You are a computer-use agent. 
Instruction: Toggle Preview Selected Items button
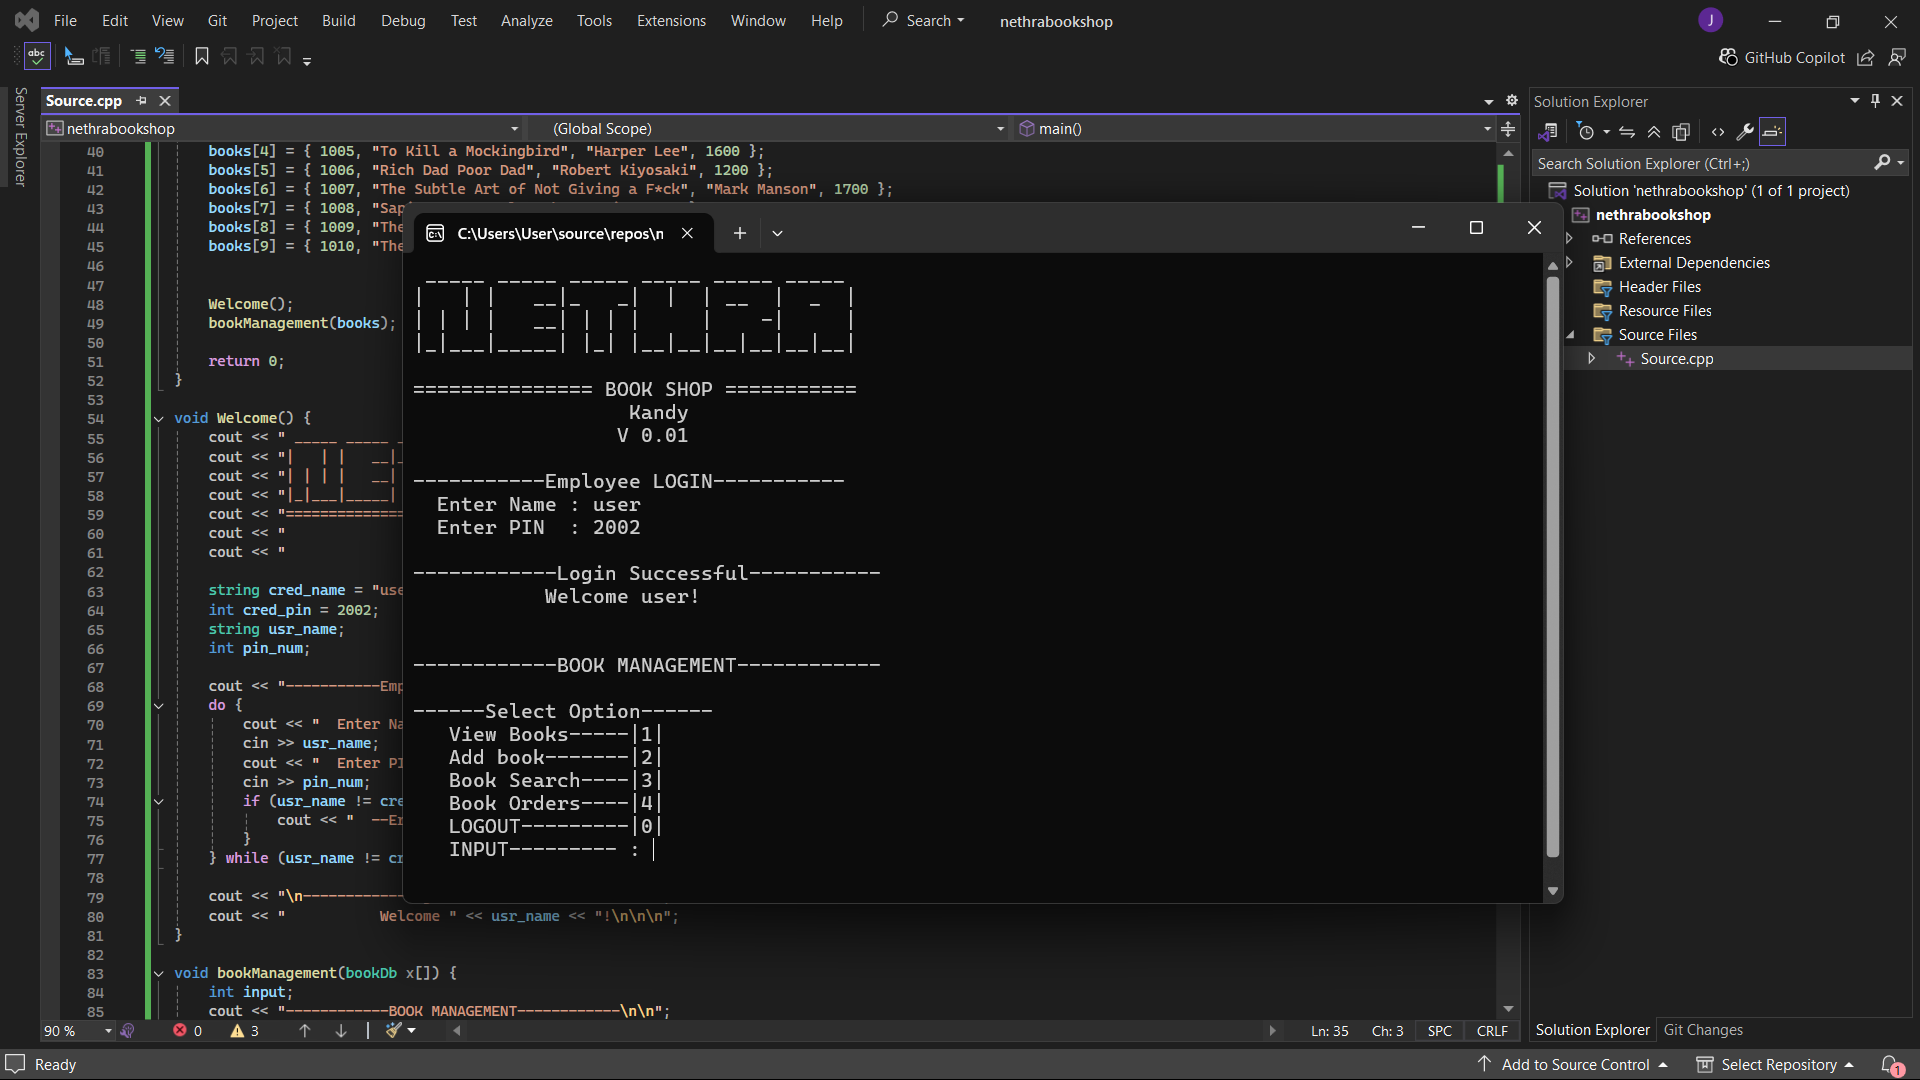click(x=1772, y=132)
